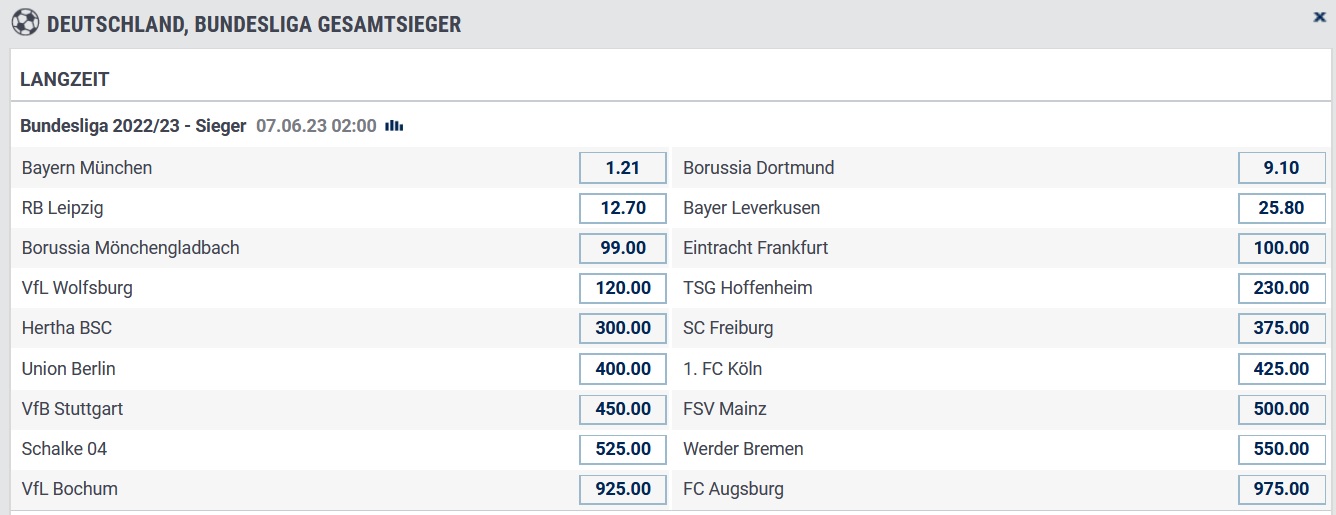Choose Union Berlin odds 400.00
Screen dimensions: 1336x515
pyautogui.click(x=623, y=369)
